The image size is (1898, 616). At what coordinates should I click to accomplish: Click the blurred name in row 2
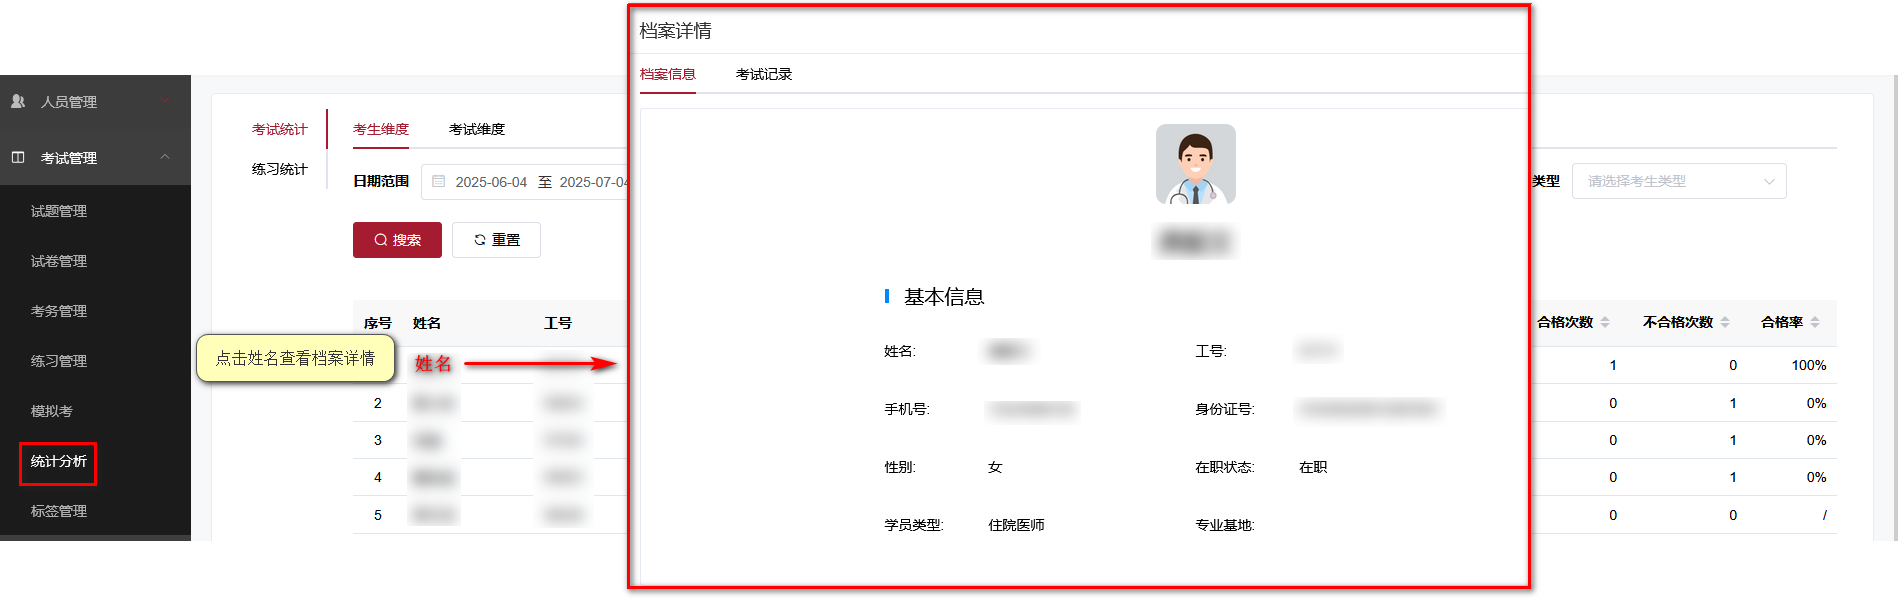(x=434, y=403)
